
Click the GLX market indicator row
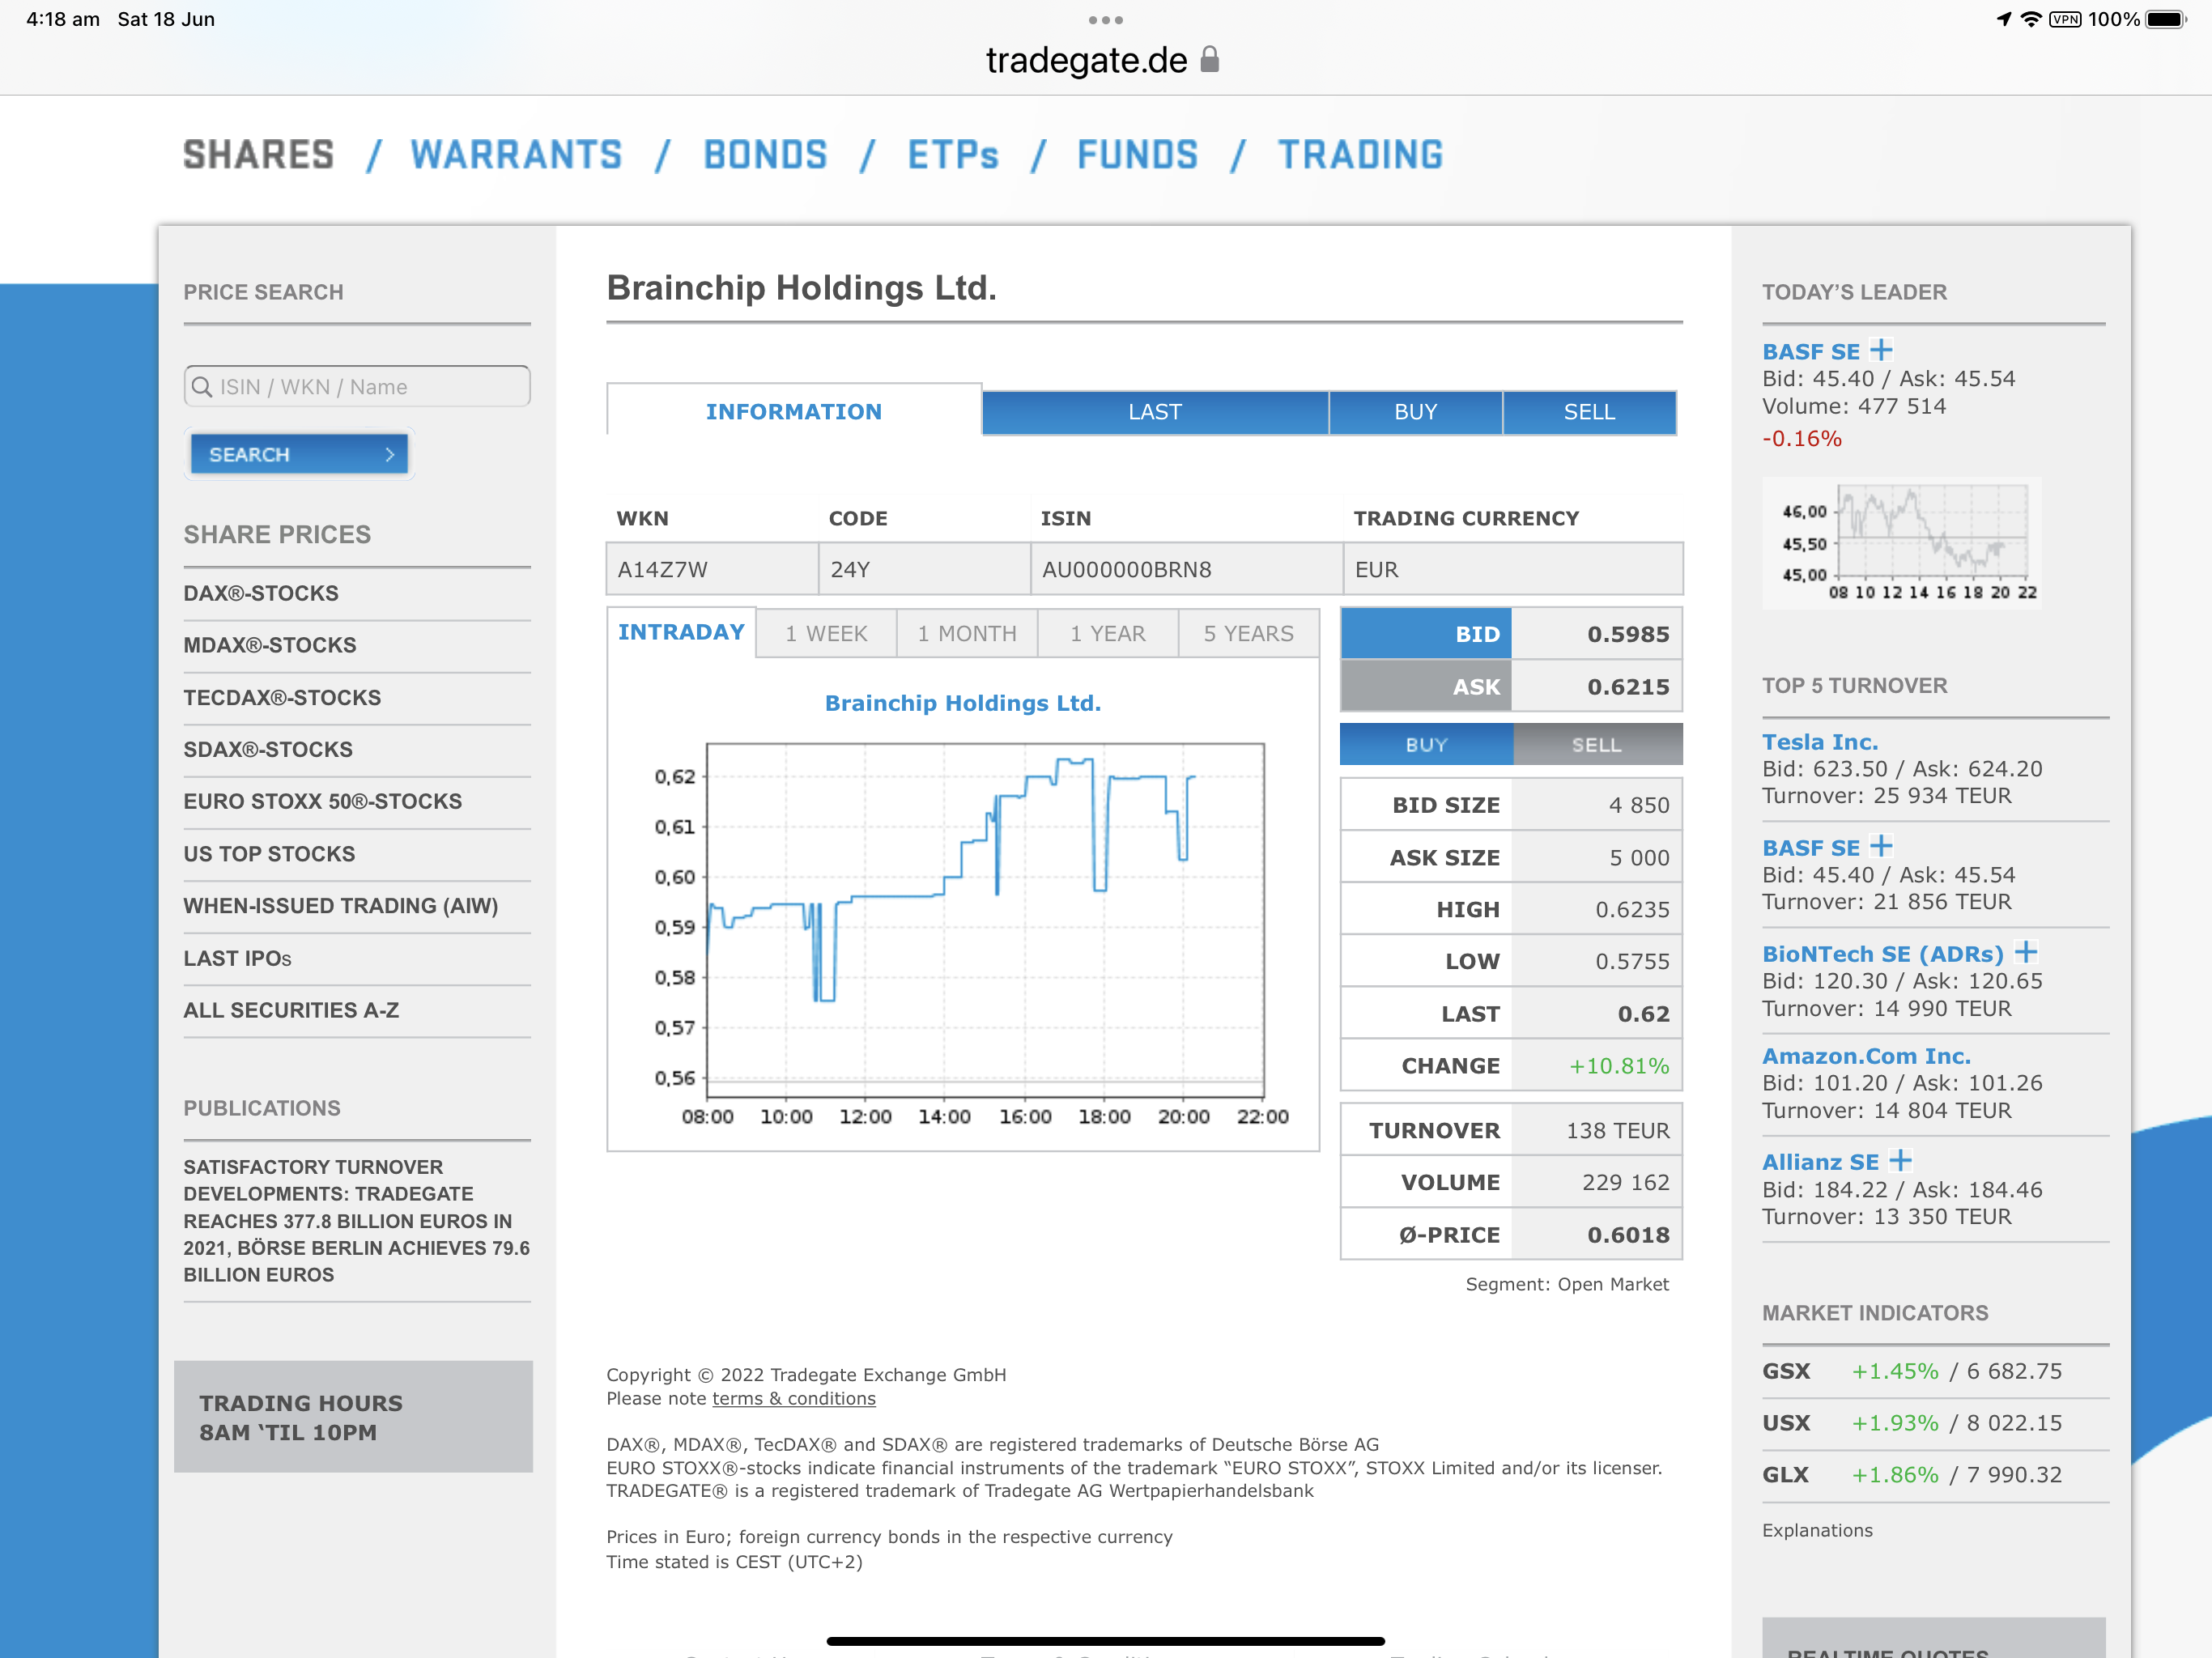point(1935,1475)
